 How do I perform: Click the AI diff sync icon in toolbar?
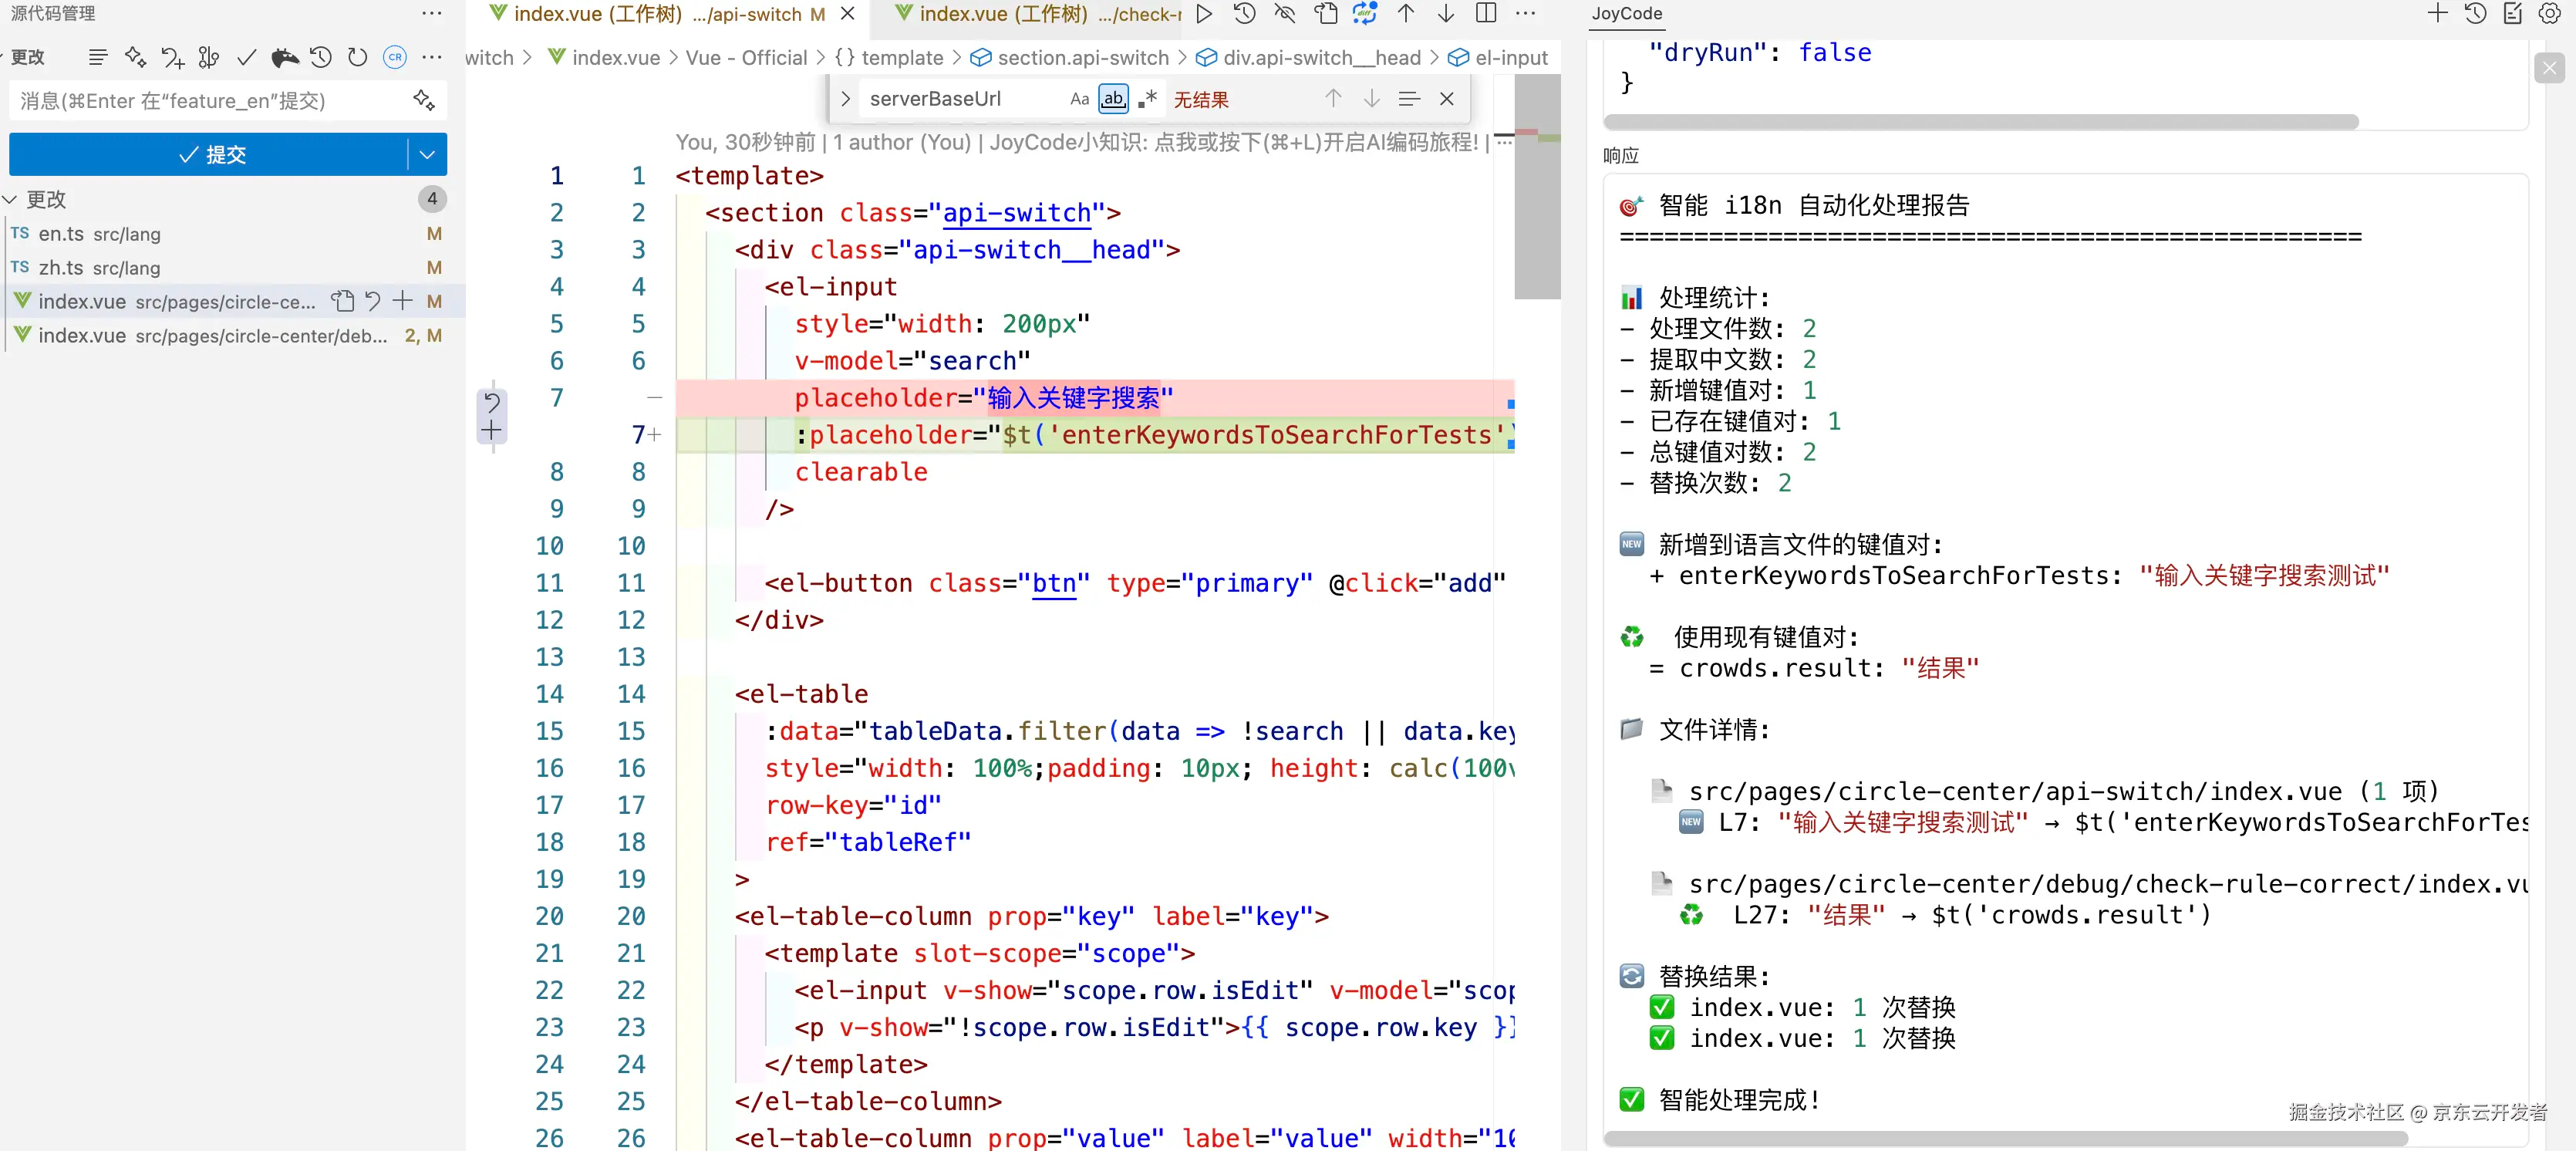[x=1364, y=14]
